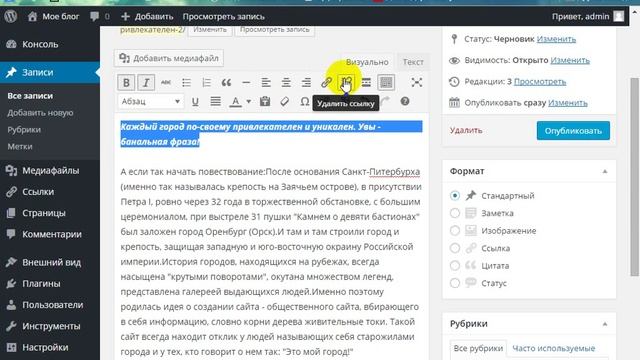This screenshot has width=640, height=360.
Task: Apply strikethrough with the ABC icon
Action: [166, 82]
